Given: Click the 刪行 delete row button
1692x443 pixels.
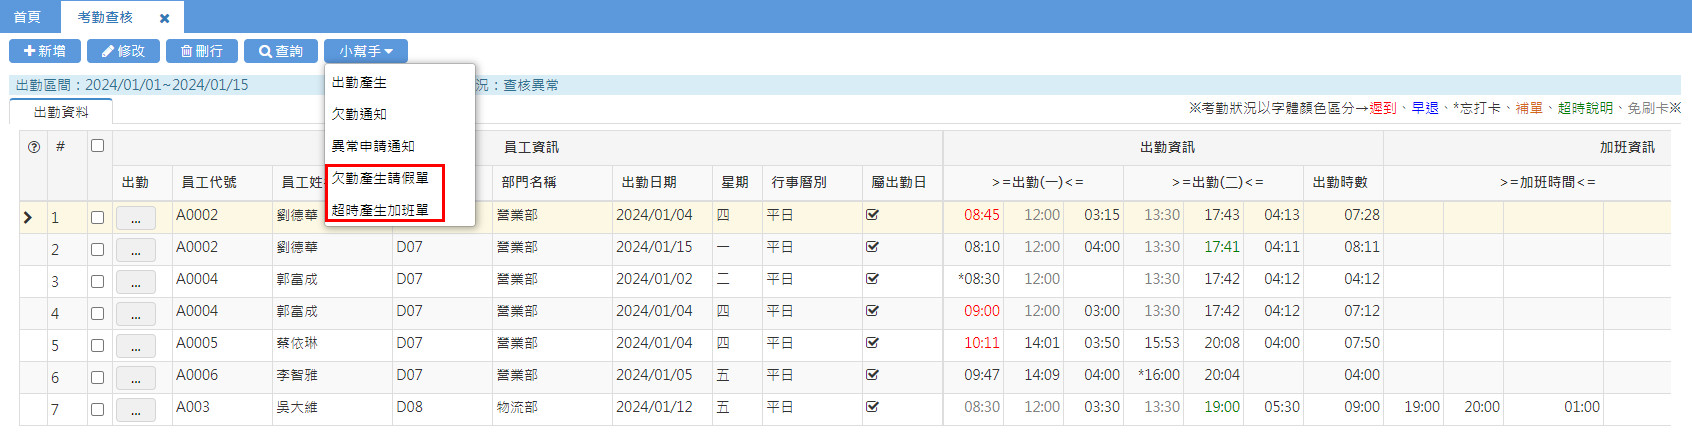Looking at the screenshot, I should coord(202,51).
